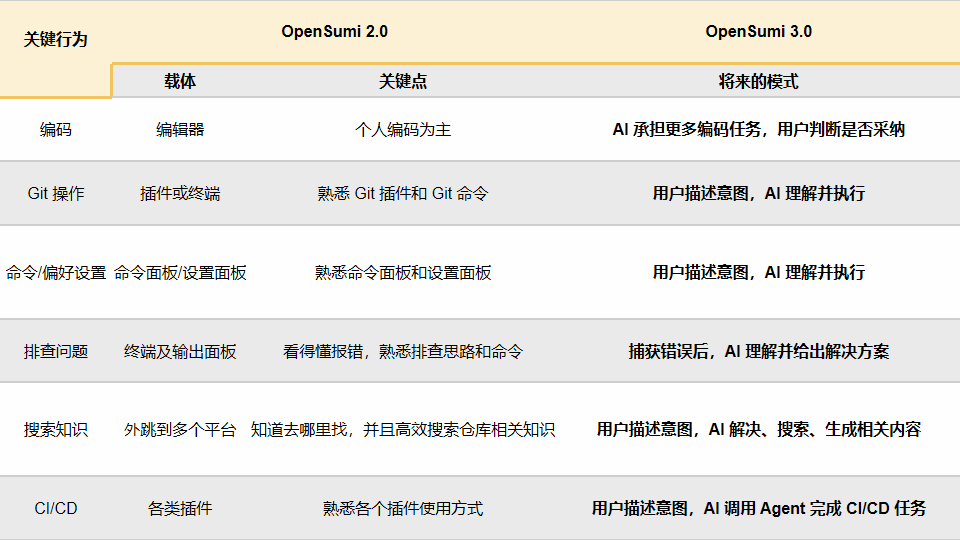Click 知道去哪里找 cell
The image size is (960, 540).
coord(403,430)
